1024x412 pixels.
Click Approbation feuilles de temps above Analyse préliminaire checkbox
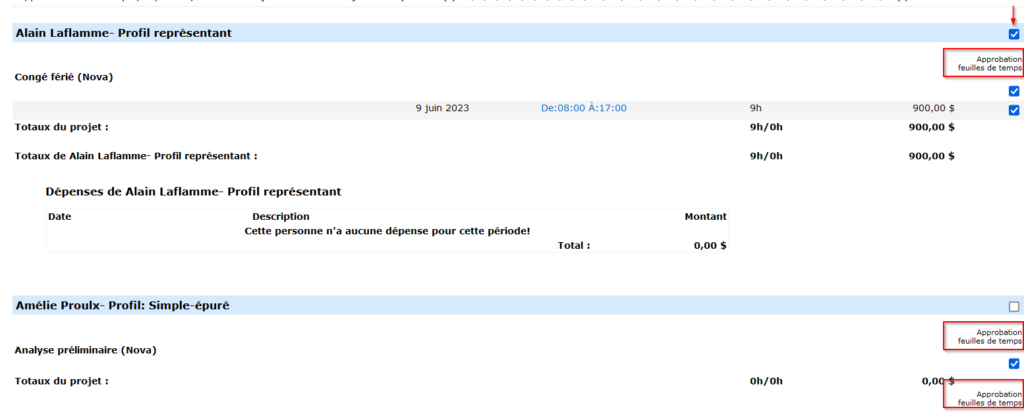click(984, 337)
